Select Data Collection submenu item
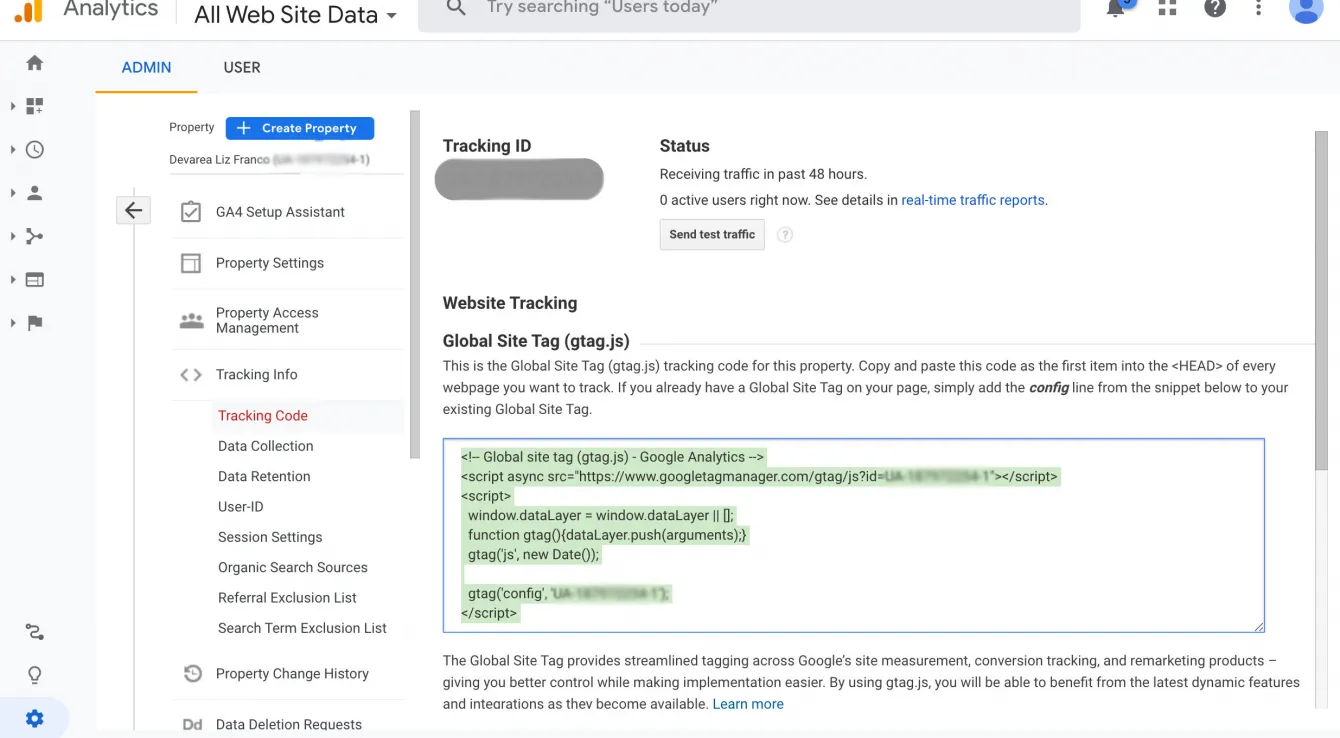 (x=266, y=446)
